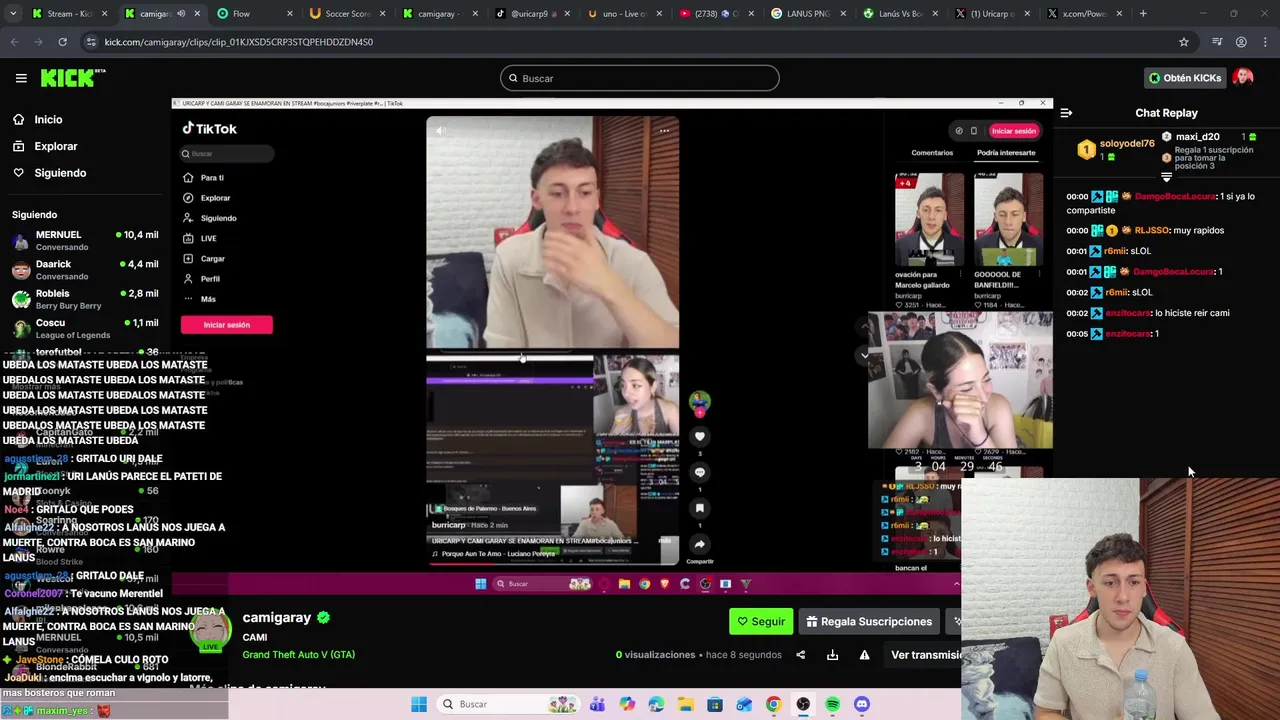This screenshot has height=720, width=1280.
Task: Open Chrome profile icon in toolbar
Action: click(x=1241, y=42)
